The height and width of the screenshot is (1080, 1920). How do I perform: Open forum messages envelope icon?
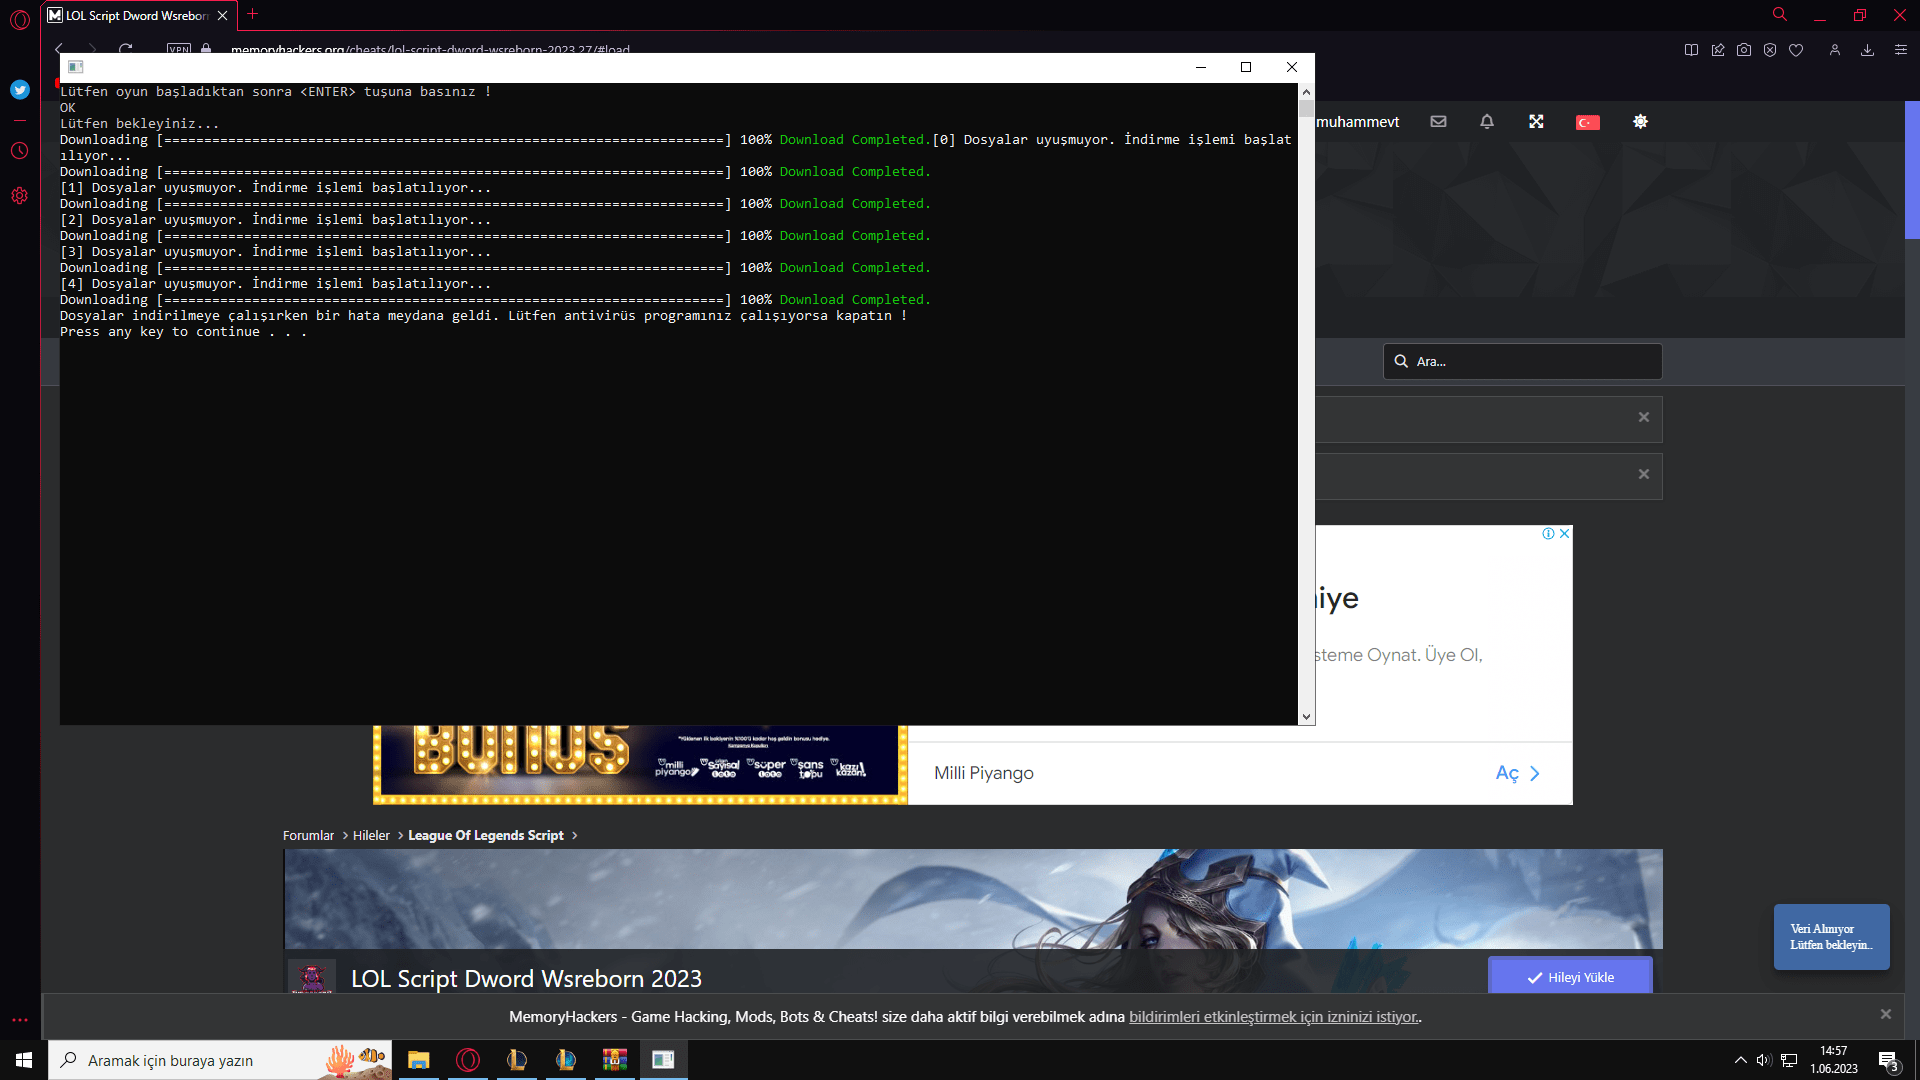pos(1438,122)
